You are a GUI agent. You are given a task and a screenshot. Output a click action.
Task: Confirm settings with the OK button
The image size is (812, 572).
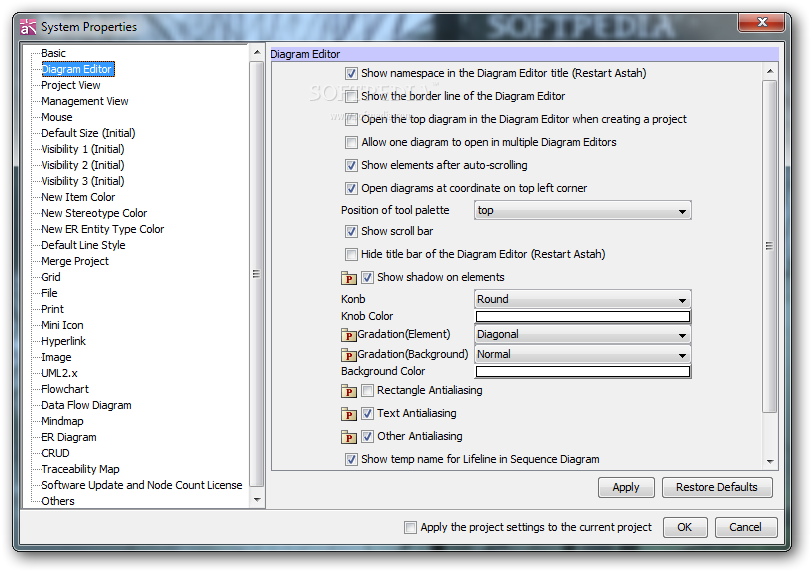pyautogui.click(x=685, y=527)
